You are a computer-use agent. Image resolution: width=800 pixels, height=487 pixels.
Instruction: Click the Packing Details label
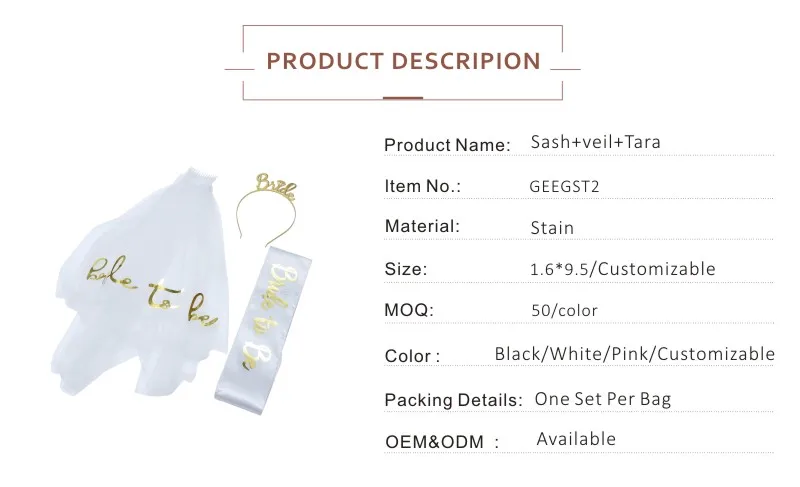pyautogui.click(x=453, y=400)
